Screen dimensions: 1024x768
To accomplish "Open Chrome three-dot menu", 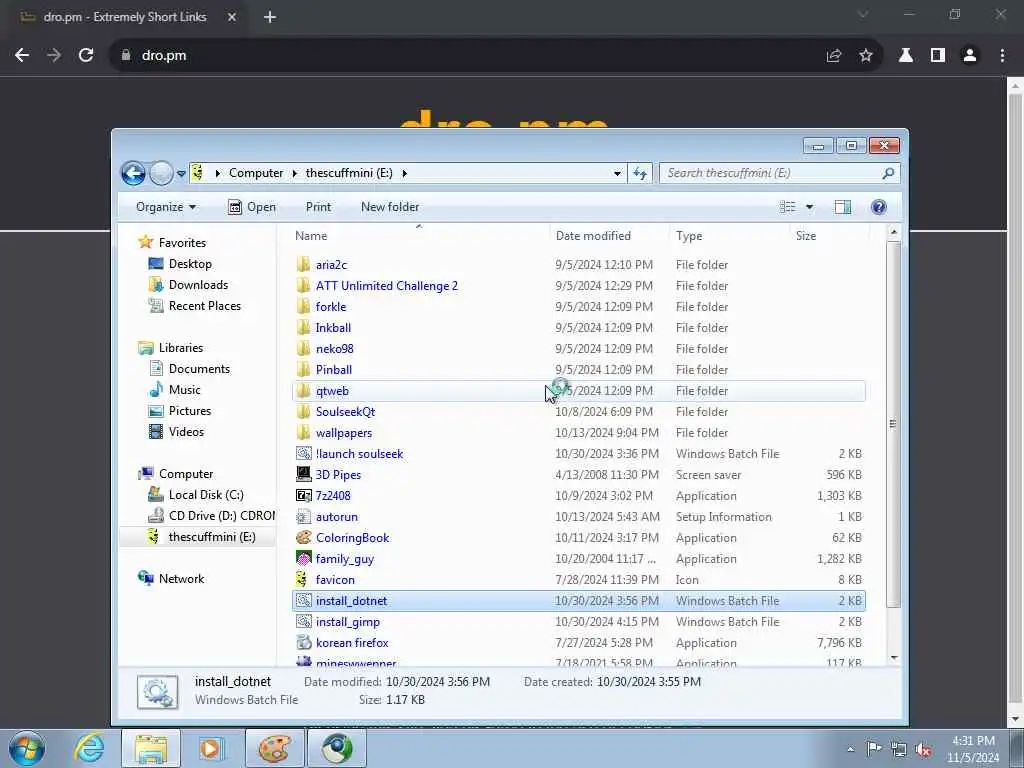I will [x=1002, y=56].
